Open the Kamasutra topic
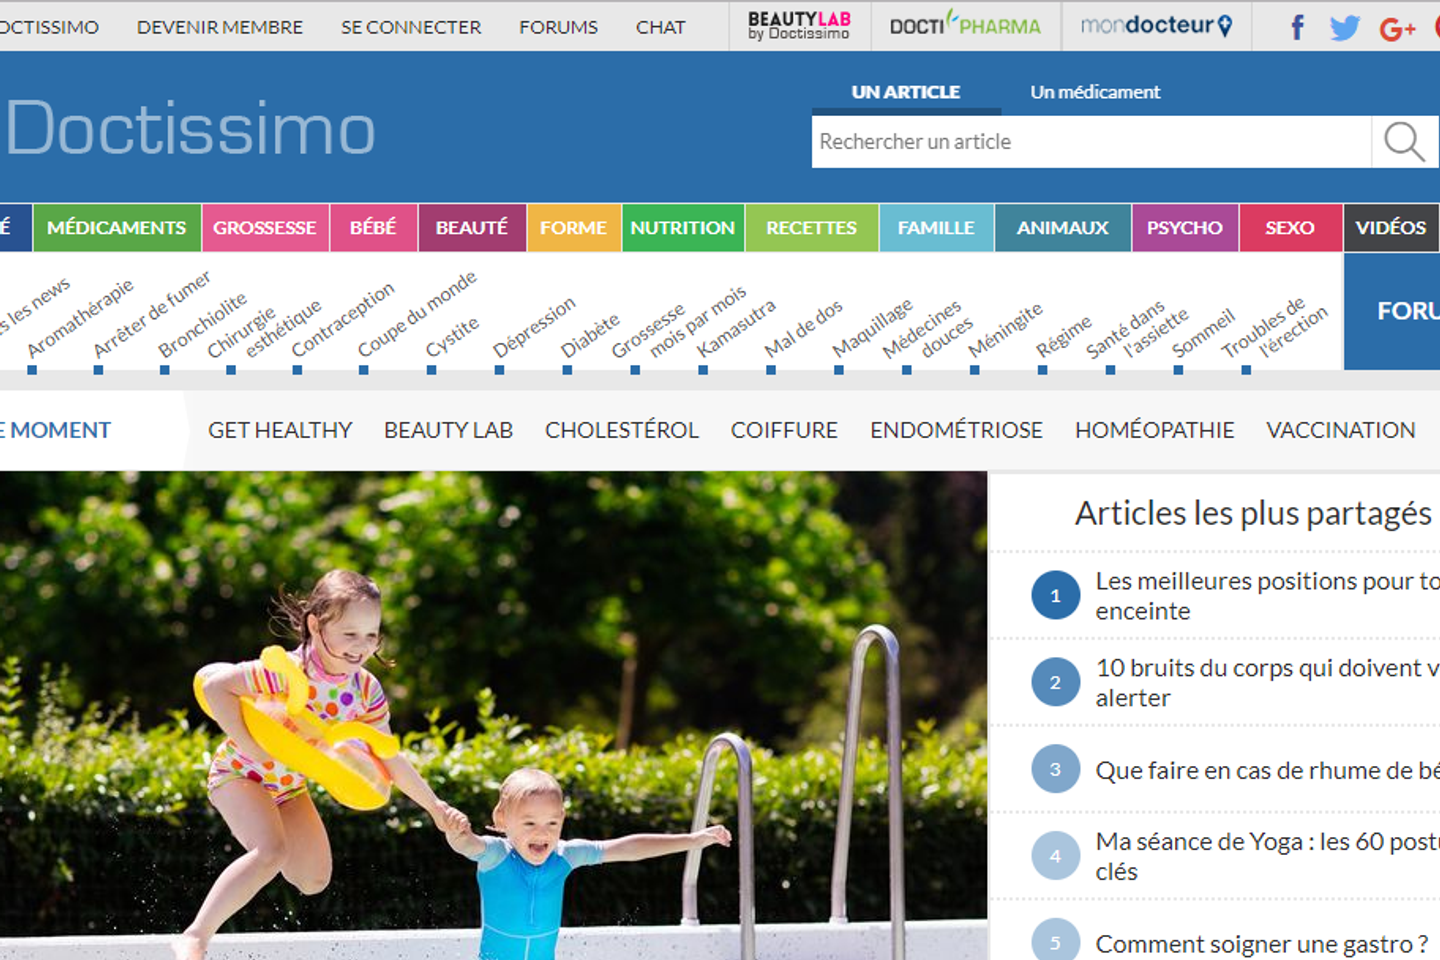The height and width of the screenshot is (960, 1440). pos(736,330)
